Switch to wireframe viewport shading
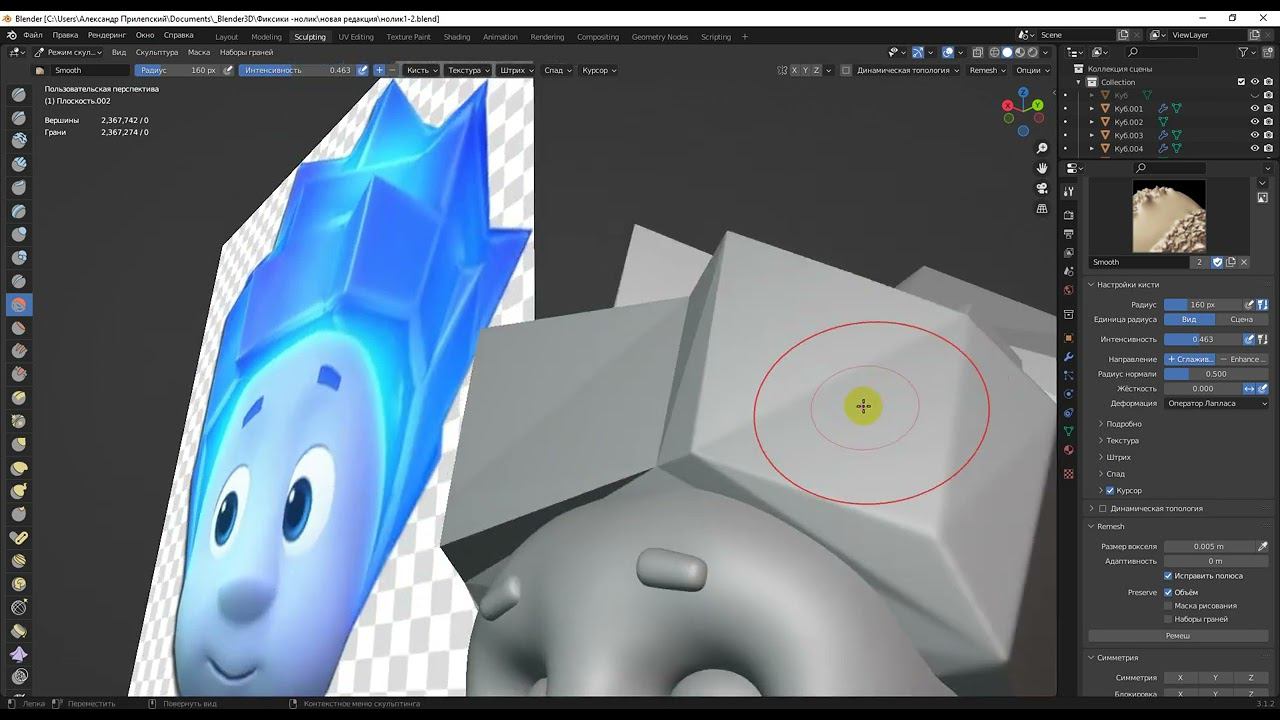Image resolution: width=1280 pixels, height=720 pixels. (994, 52)
